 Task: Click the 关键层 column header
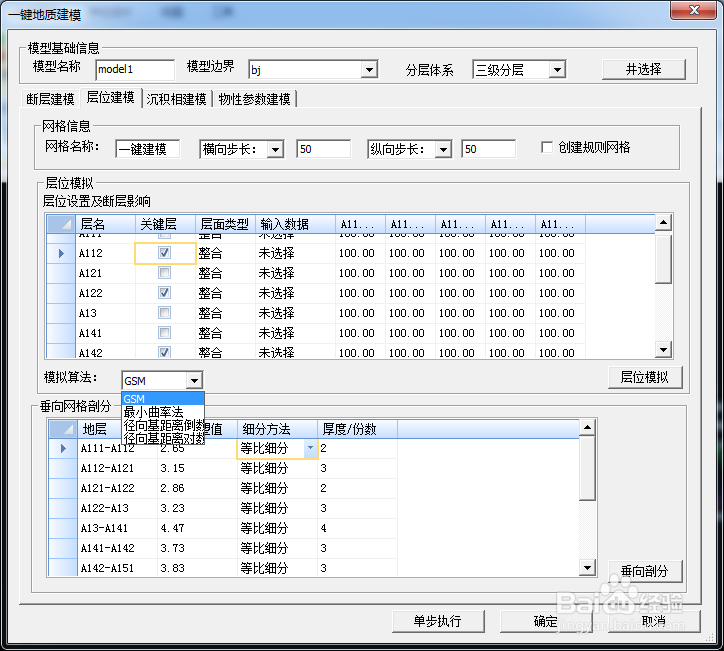point(165,224)
